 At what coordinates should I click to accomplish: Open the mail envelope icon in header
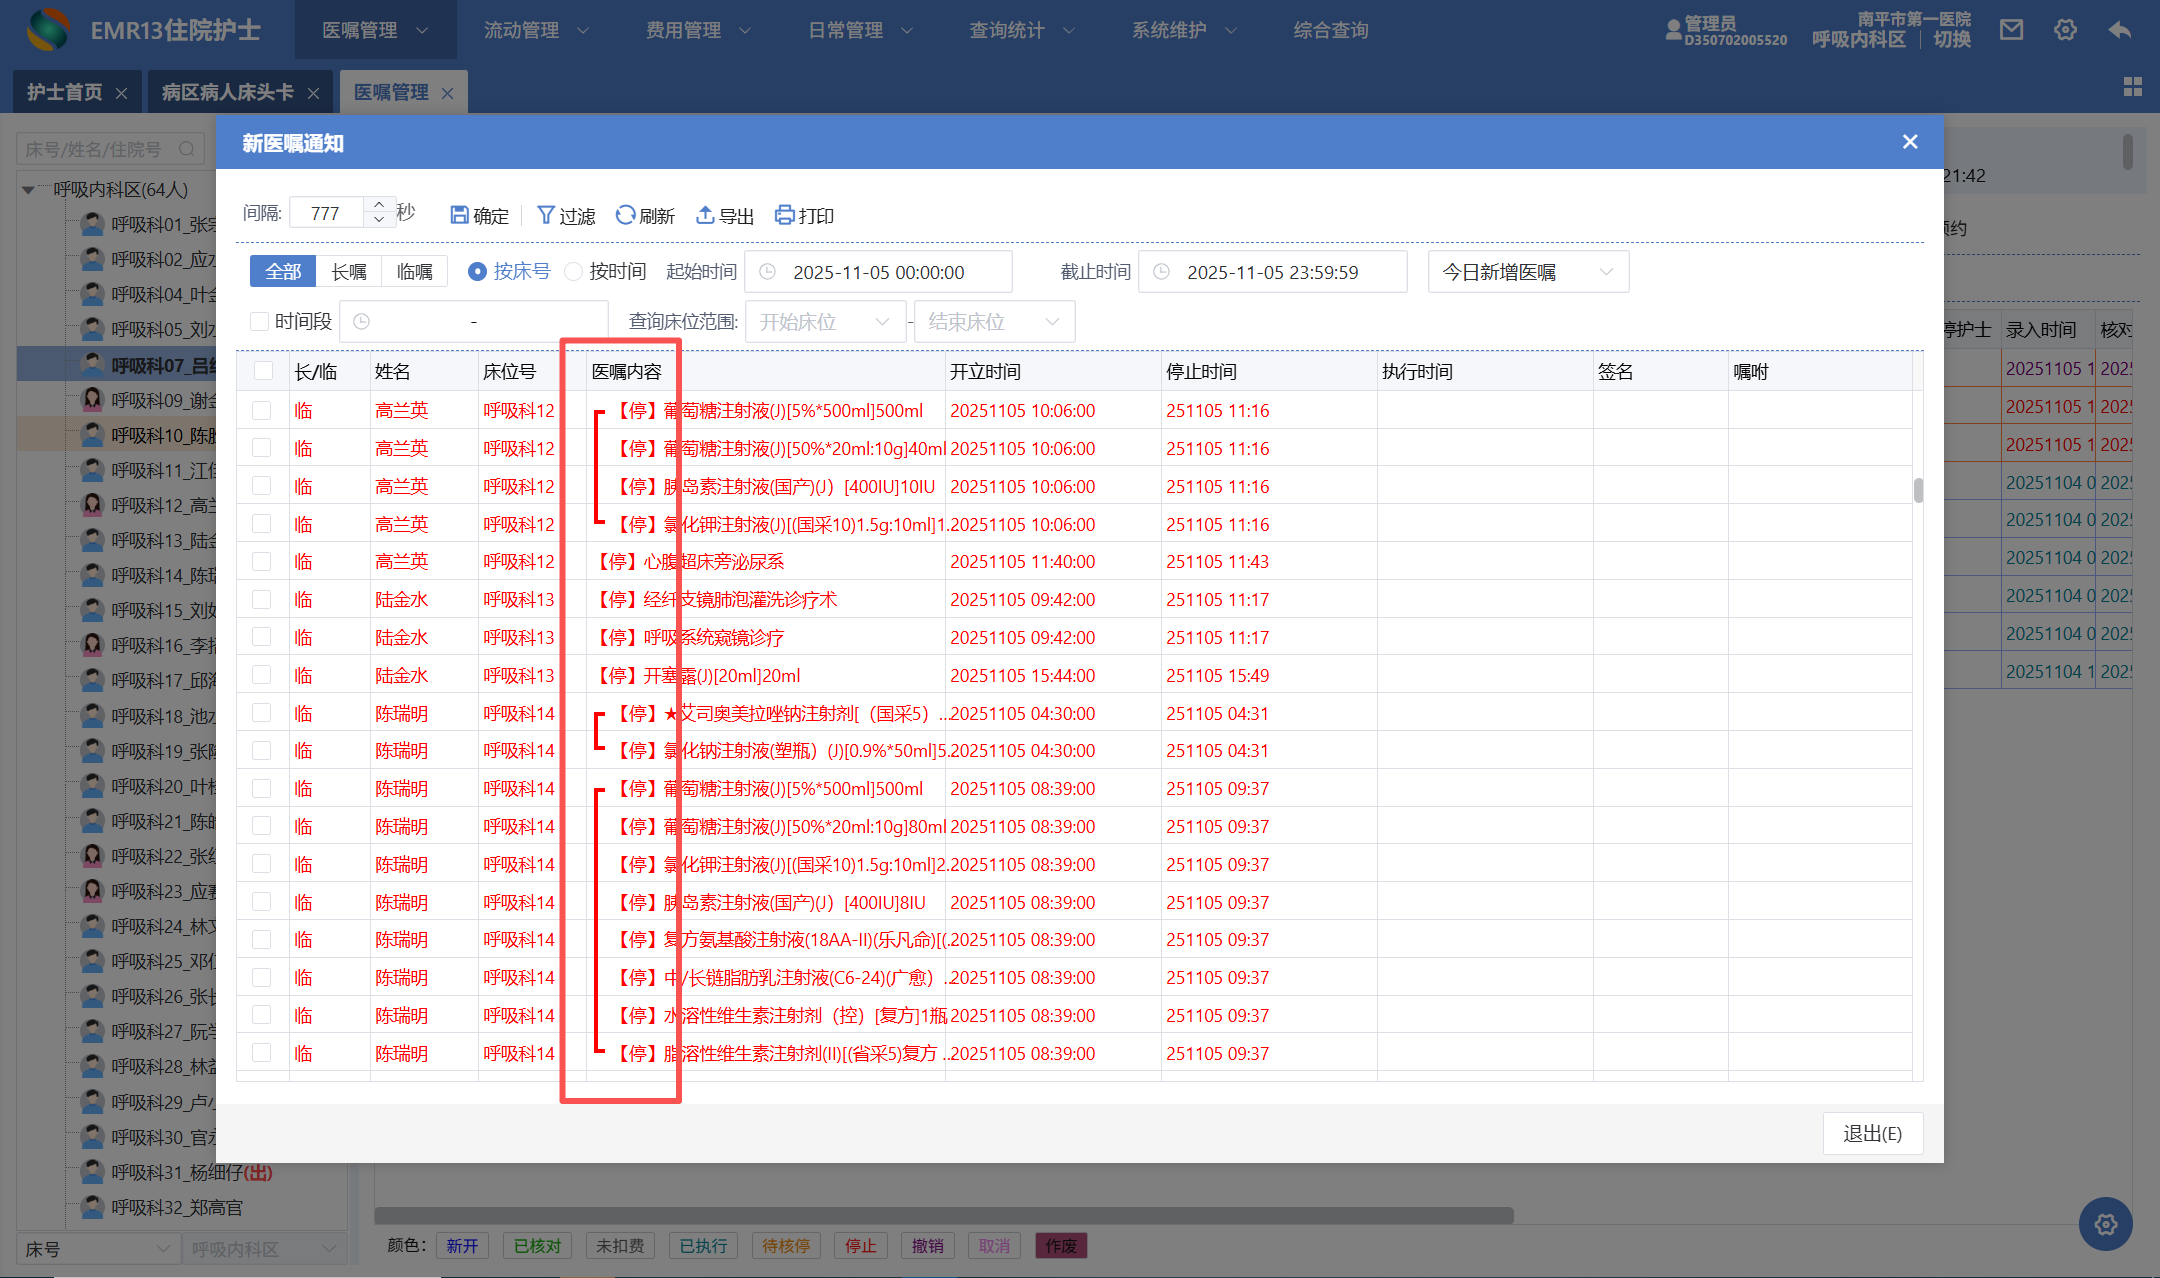pos(2011,30)
